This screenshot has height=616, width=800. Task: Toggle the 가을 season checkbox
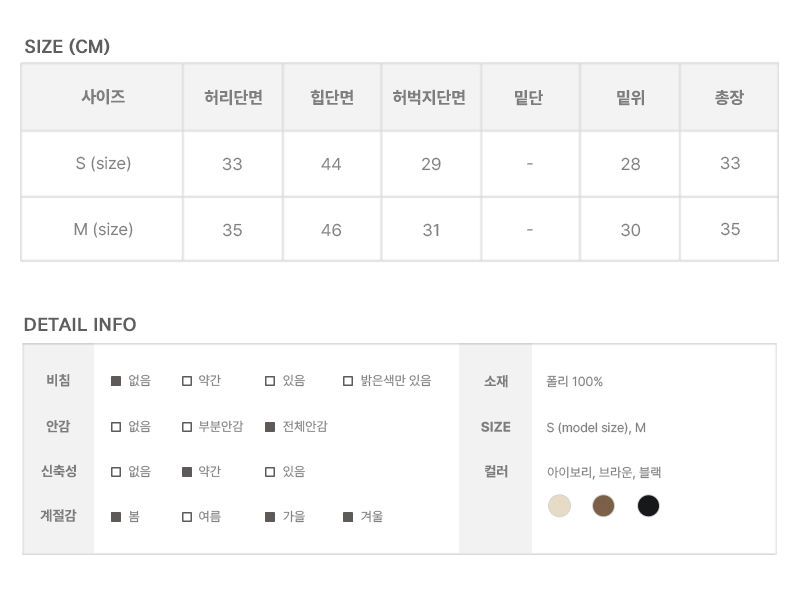point(270,517)
